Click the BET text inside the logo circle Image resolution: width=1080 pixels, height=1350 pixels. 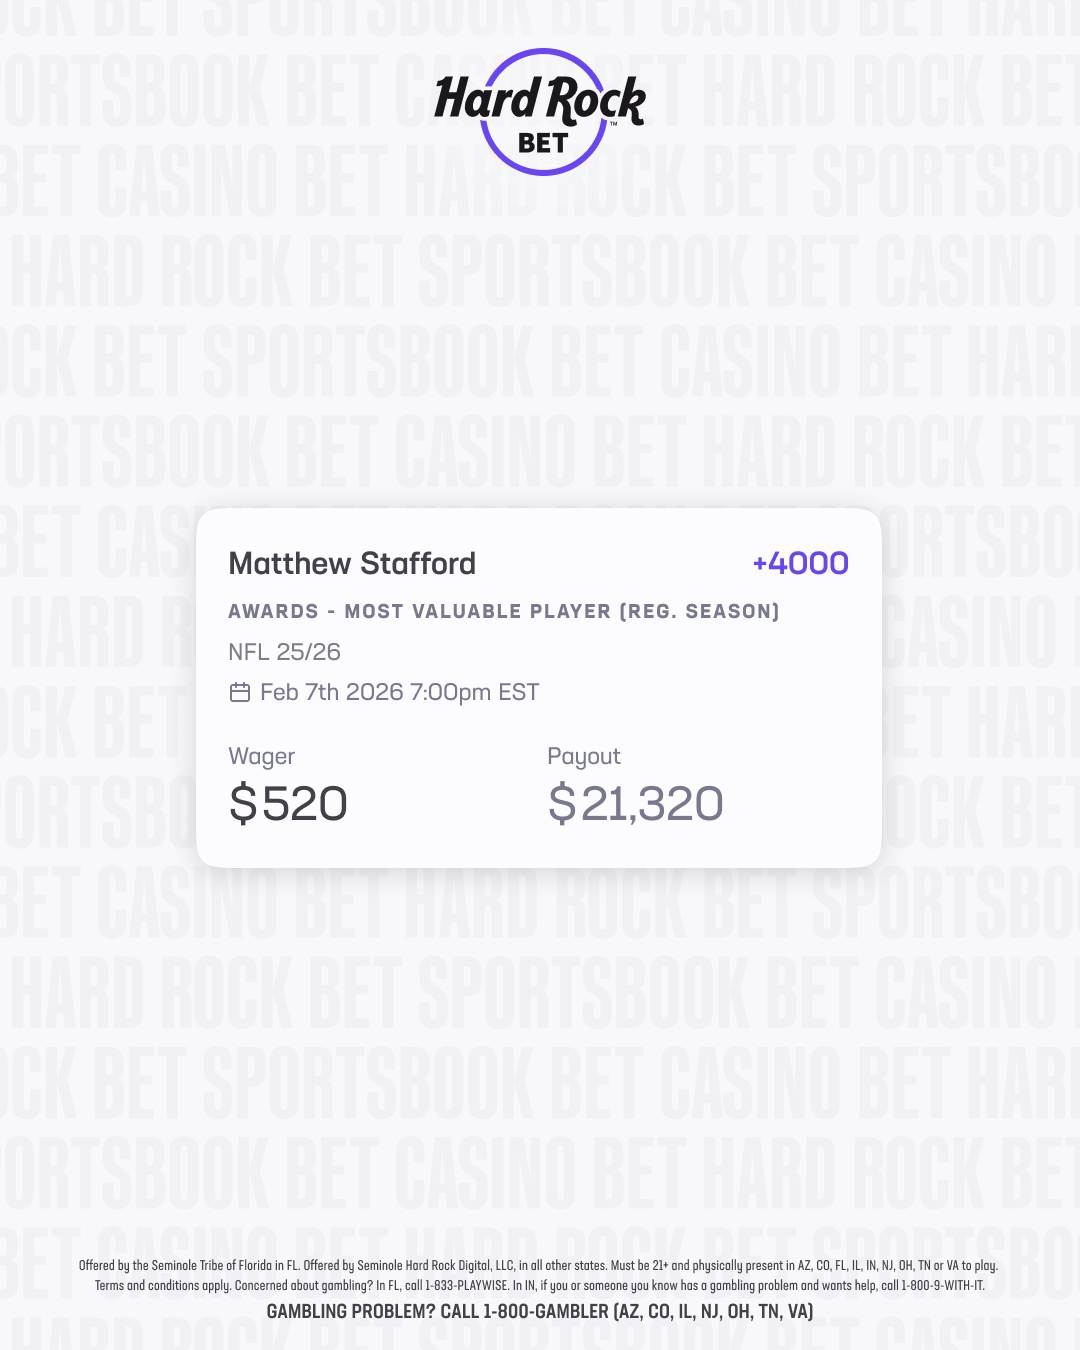pos(543,143)
